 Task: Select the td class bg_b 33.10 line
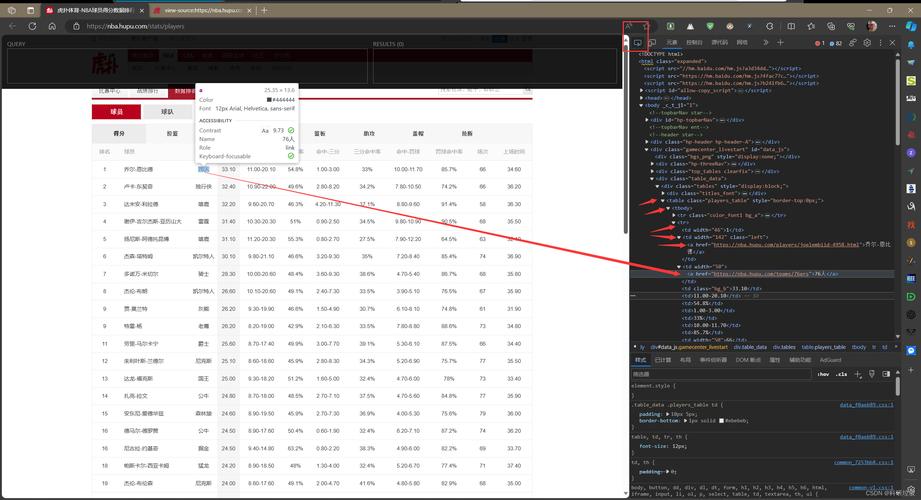coord(721,288)
